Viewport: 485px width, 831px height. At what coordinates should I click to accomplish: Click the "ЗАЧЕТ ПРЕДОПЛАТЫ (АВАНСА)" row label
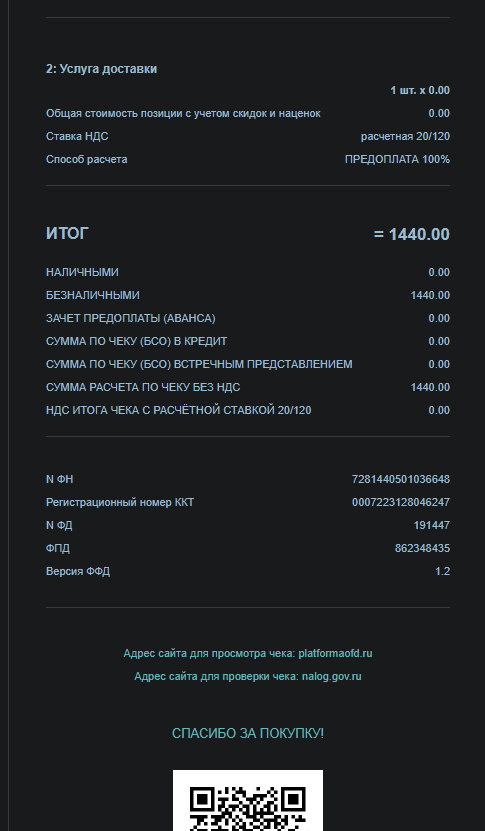[130, 319]
